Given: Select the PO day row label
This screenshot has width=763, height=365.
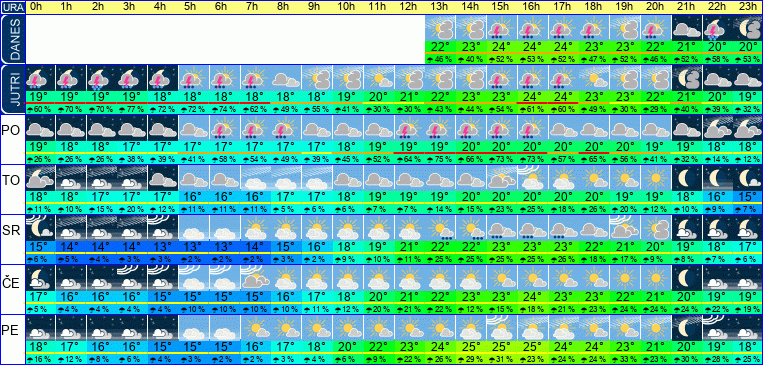Looking at the screenshot, I should [x=11, y=131].
